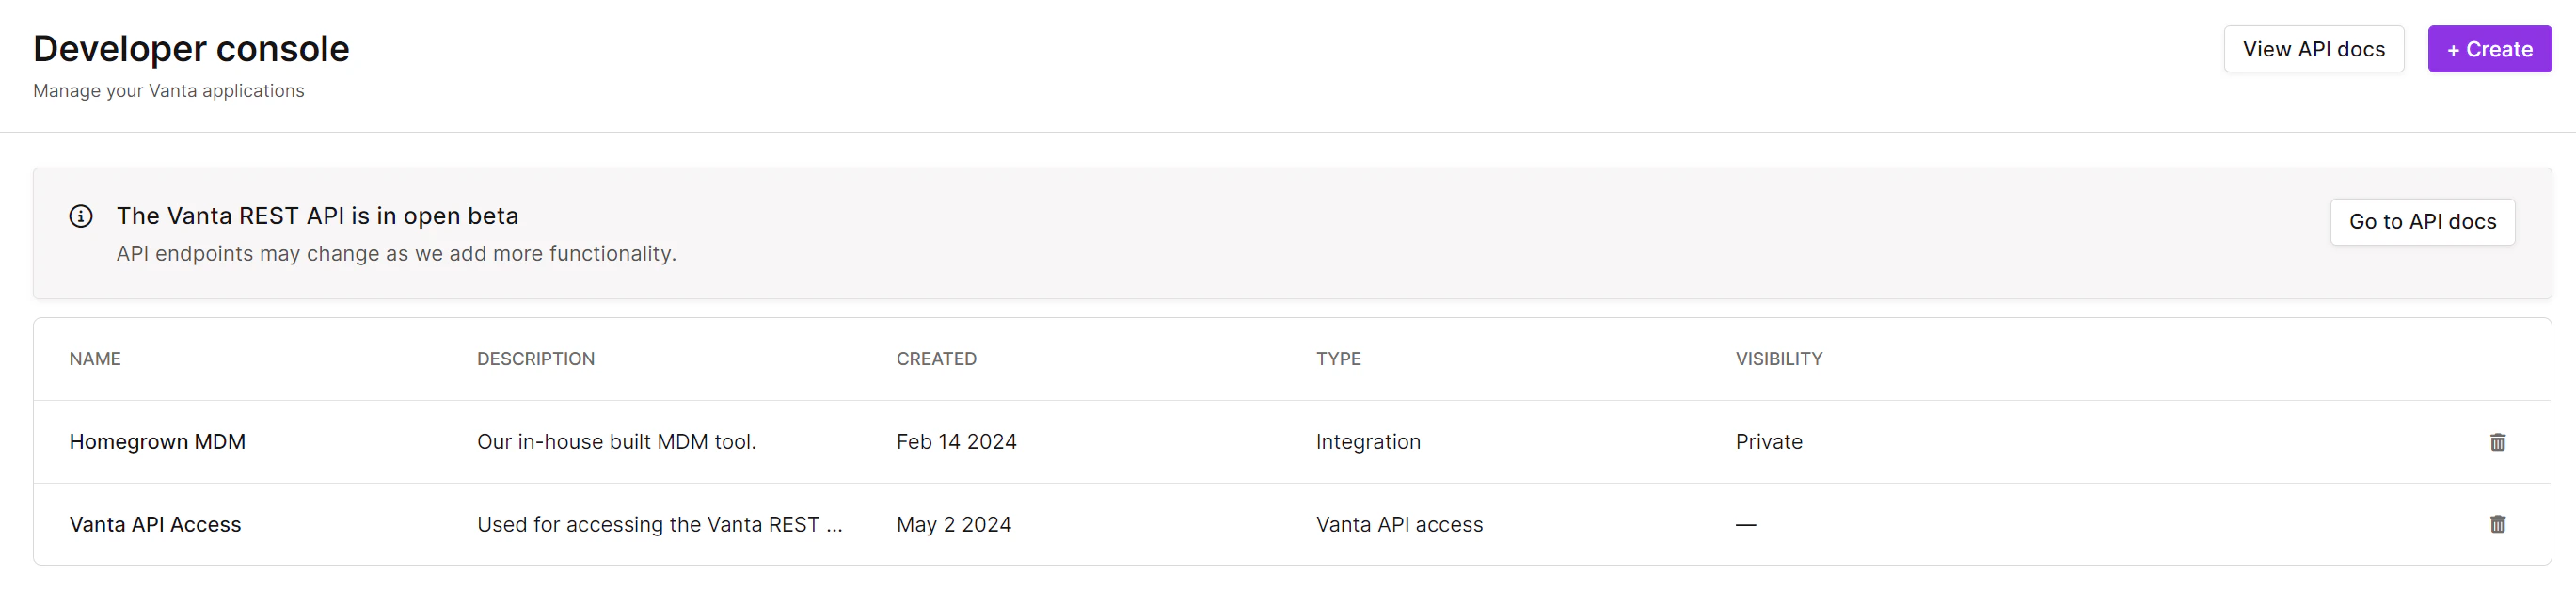Click the Developer console heading
This screenshot has height=591, width=2576.
[x=191, y=49]
